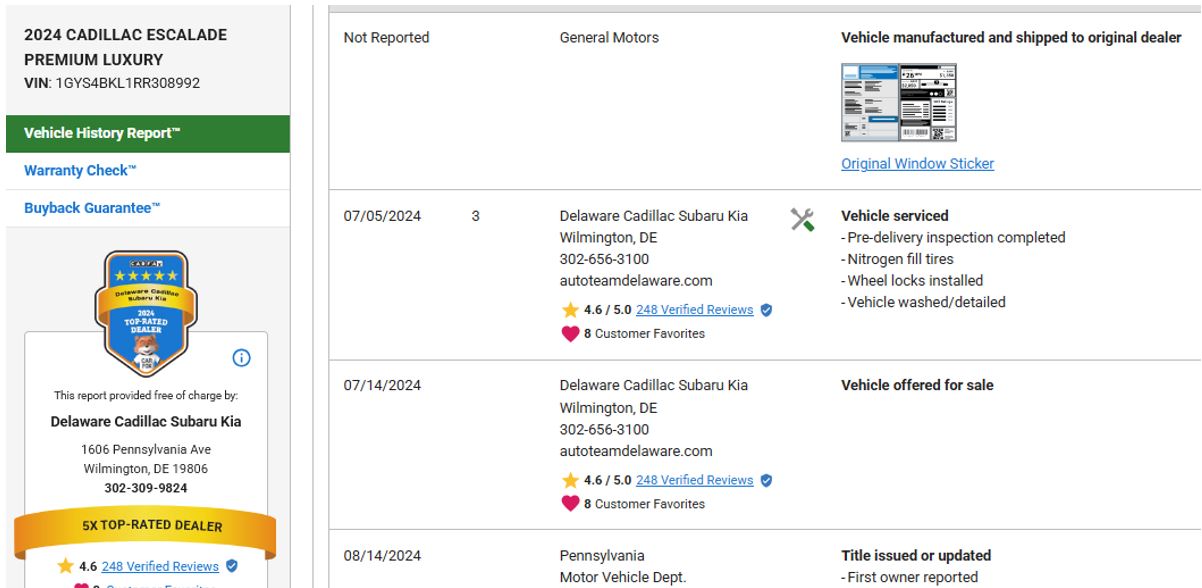Click the window sticker thumbnail image
The image size is (1202, 588).
(899, 102)
